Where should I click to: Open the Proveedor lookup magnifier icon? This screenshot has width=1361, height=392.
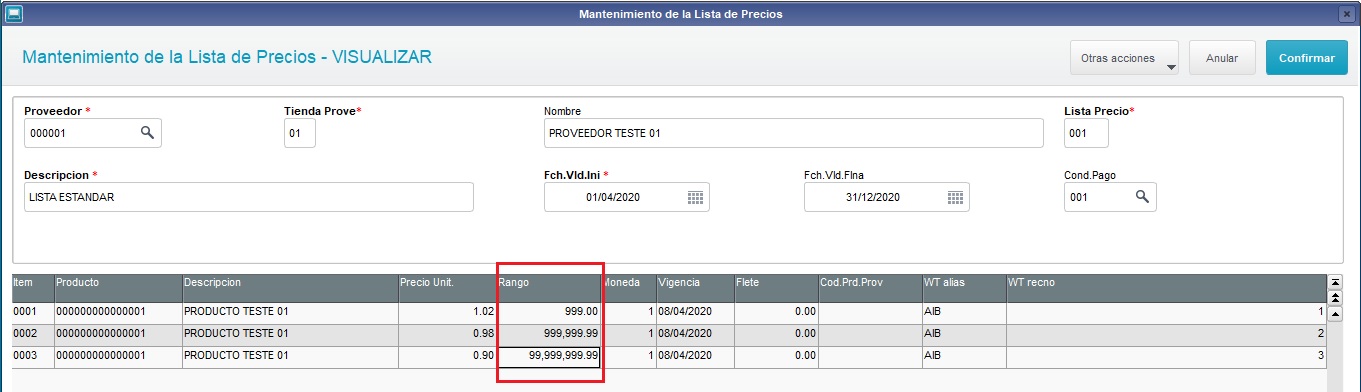146,133
